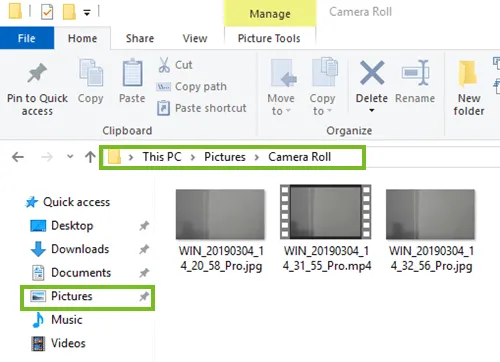Open Music label in the navigation pane
The width and height of the screenshot is (500, 362).
[67, 320]
